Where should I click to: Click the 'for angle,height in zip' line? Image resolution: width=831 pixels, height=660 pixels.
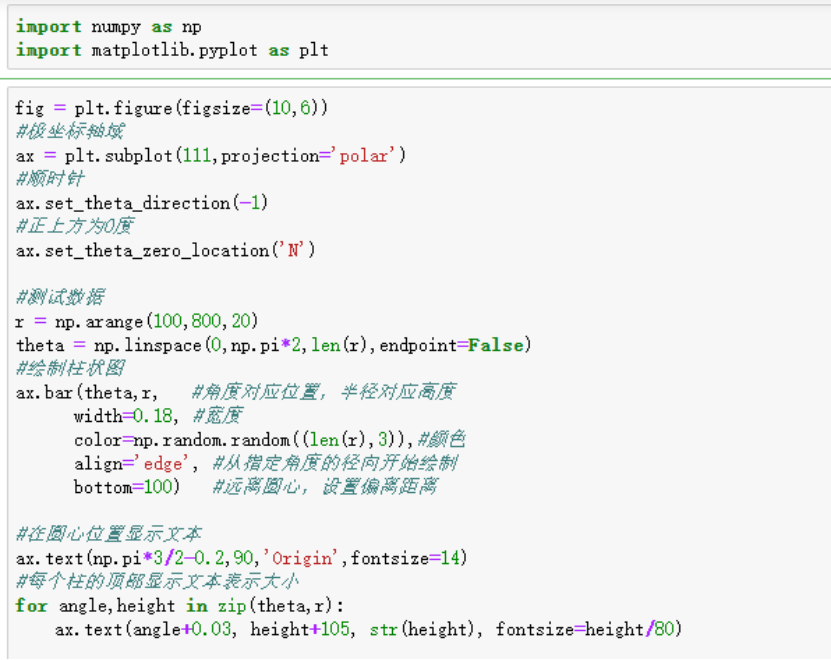(180, 605)
